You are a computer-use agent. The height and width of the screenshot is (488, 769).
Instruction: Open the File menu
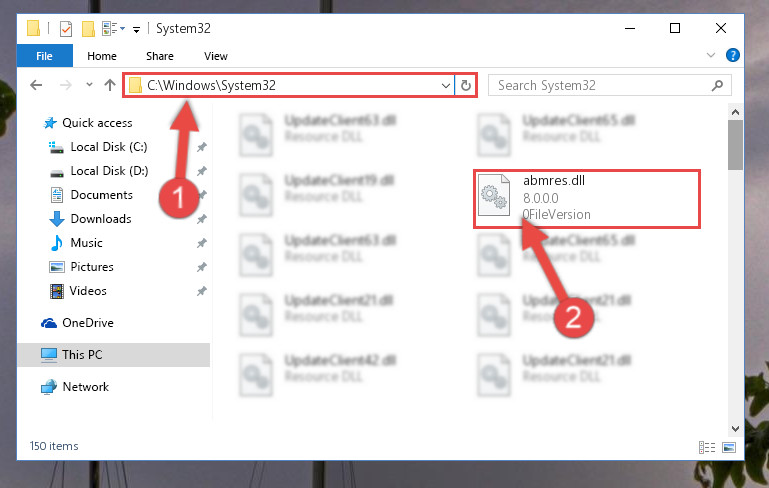pyautogui.click(x=45, y=56)
